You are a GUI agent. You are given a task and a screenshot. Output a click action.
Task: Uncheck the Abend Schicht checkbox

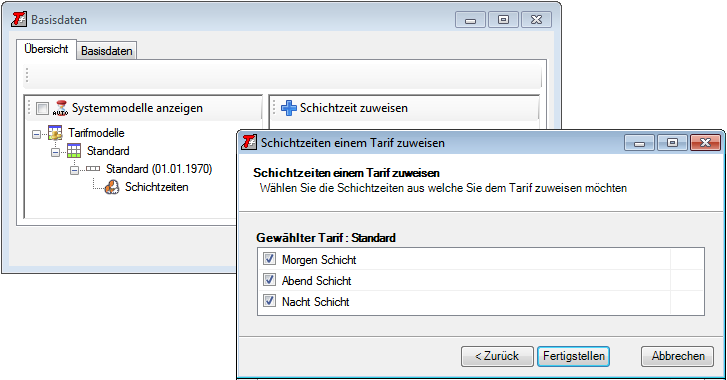[269, 279]
